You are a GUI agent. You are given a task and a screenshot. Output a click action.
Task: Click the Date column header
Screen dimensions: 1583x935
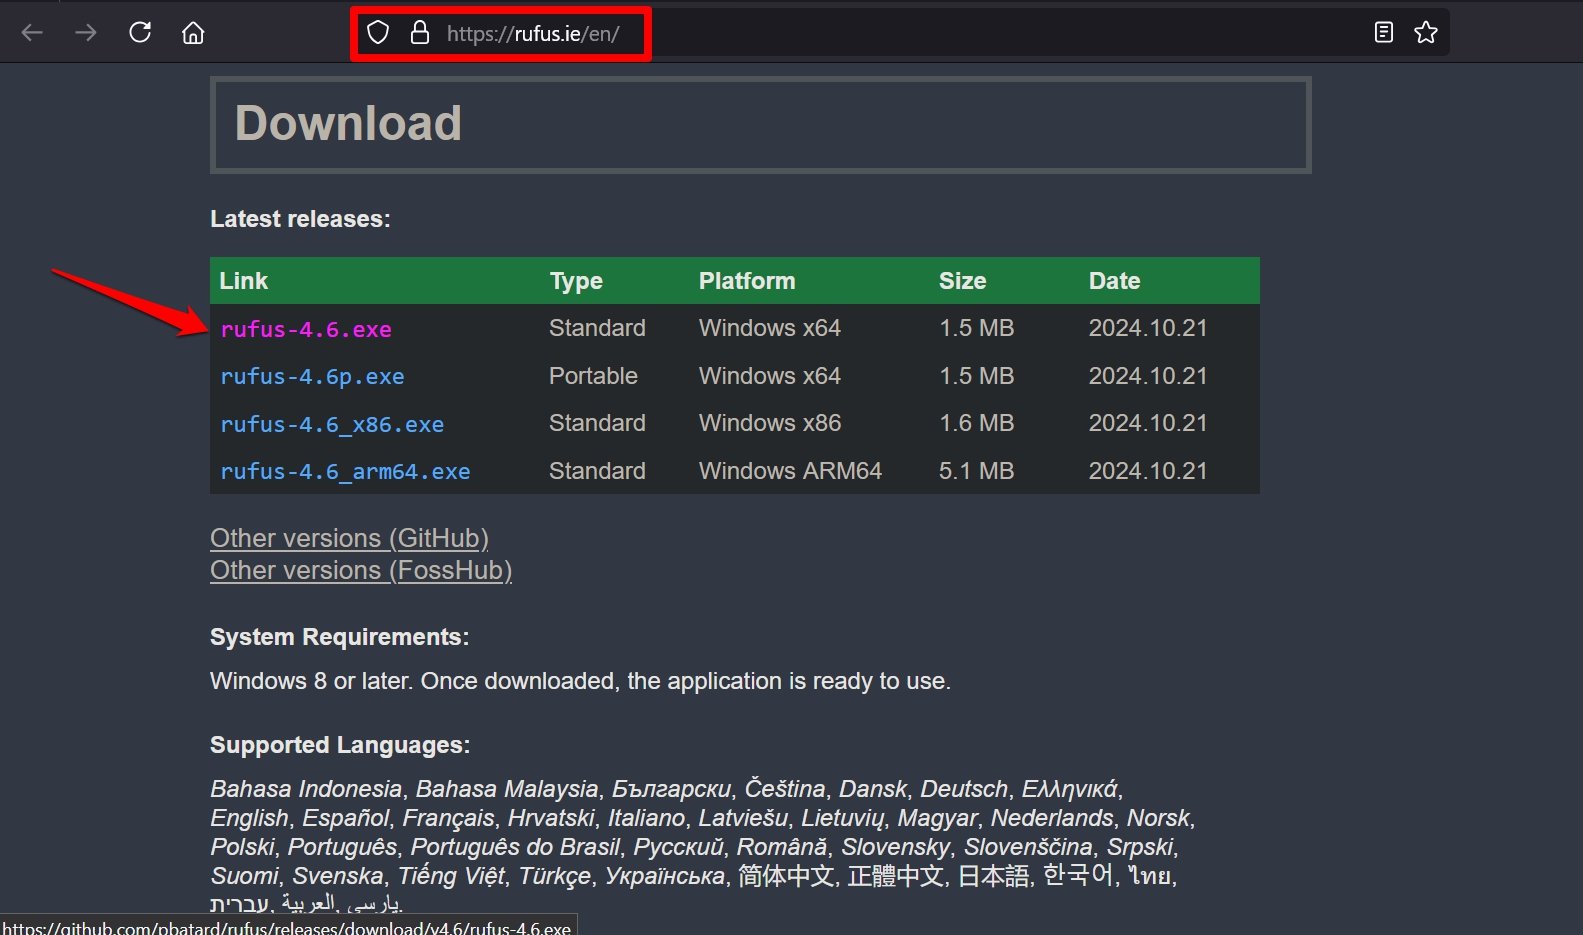pyautogui.click(x=1114, y=281)
